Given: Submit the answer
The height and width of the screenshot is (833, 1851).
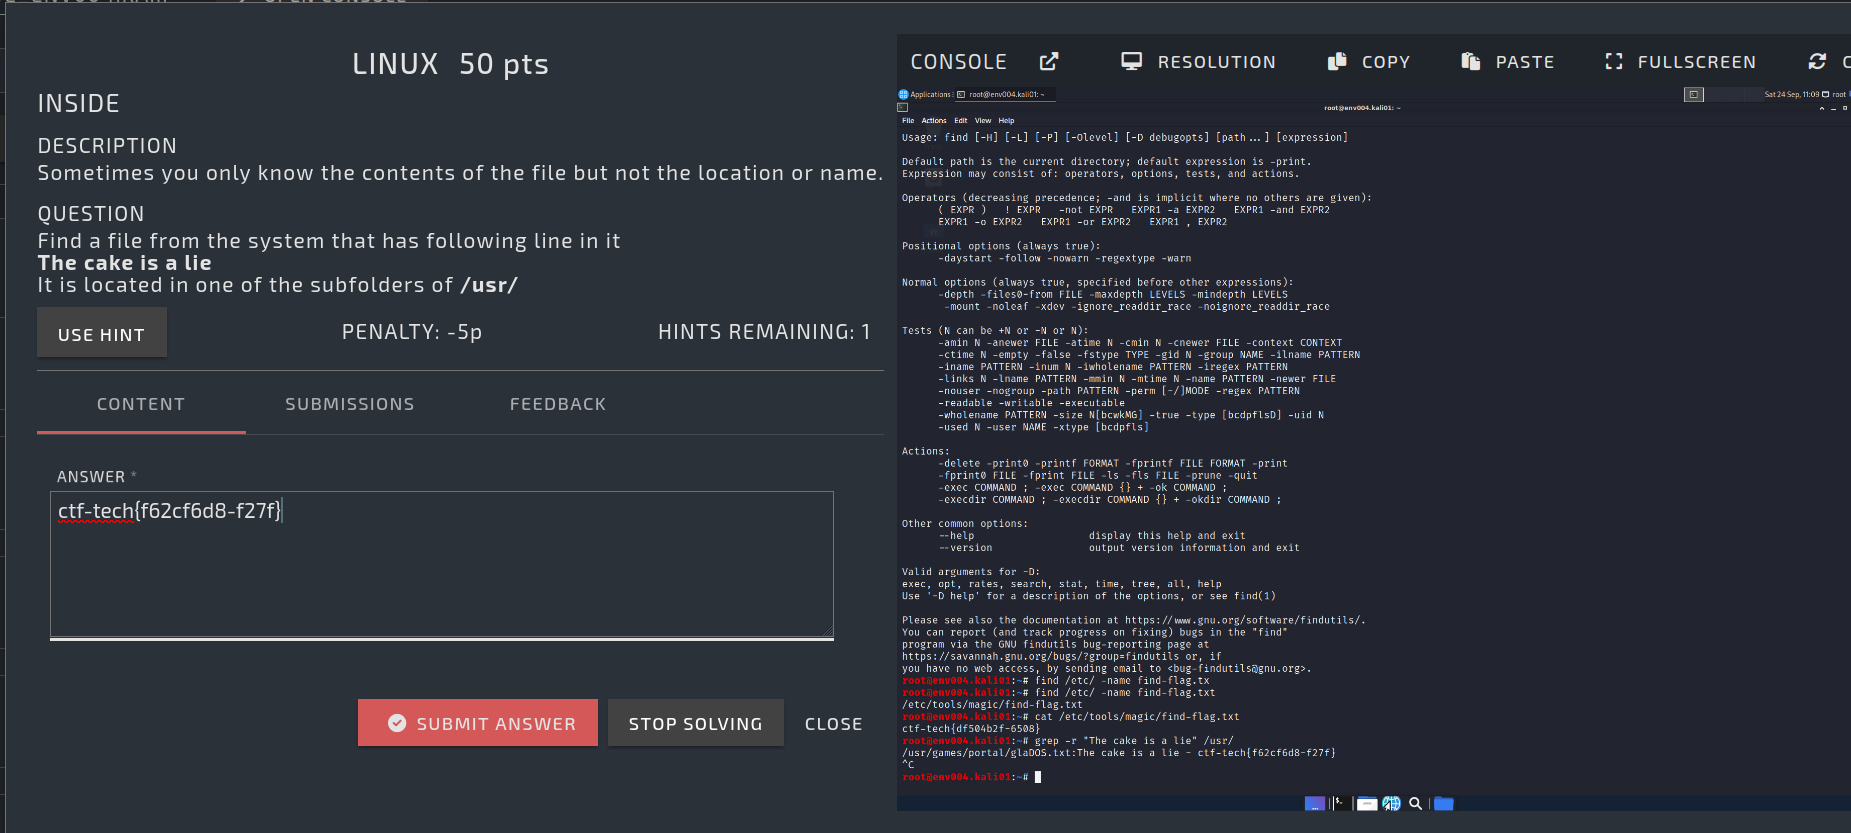Looking at the screenshot, I should click(x=477, y=723).
